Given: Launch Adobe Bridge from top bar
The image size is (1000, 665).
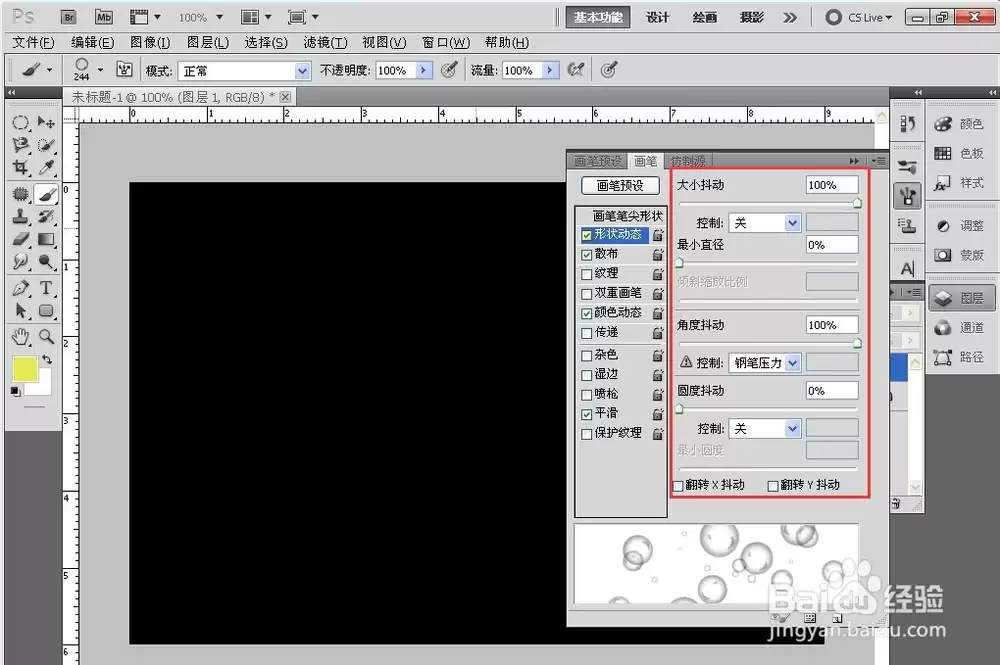Looking at the screenshot, I should click(69, 17).
